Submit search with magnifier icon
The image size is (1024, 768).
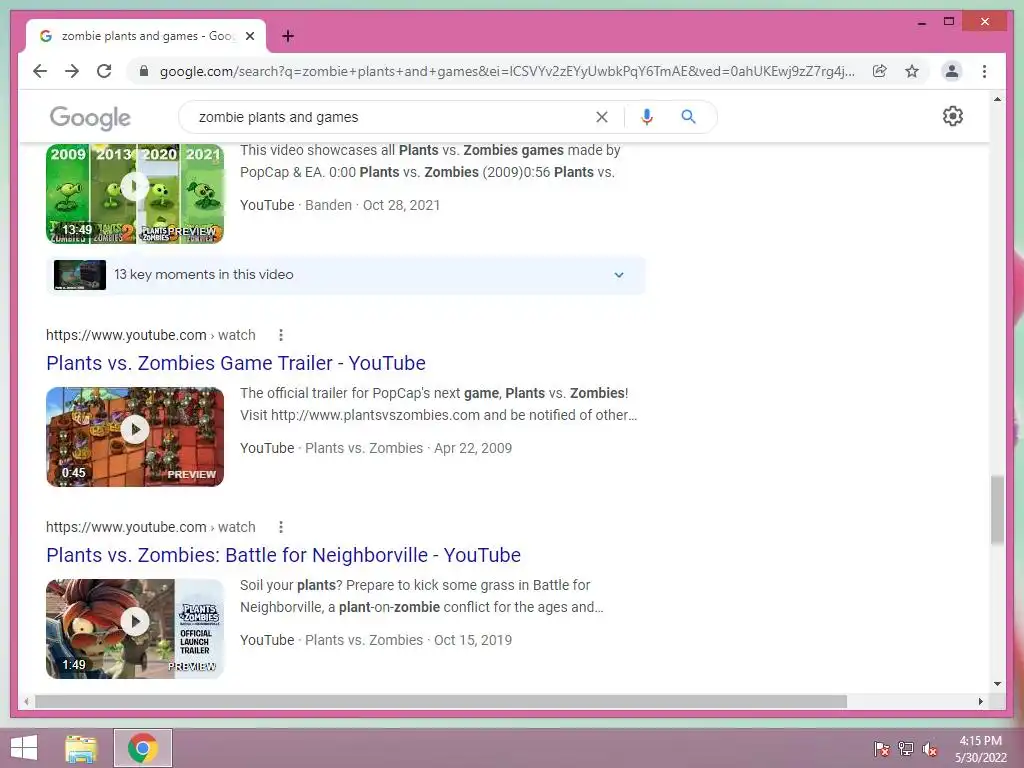pos(688,117)
